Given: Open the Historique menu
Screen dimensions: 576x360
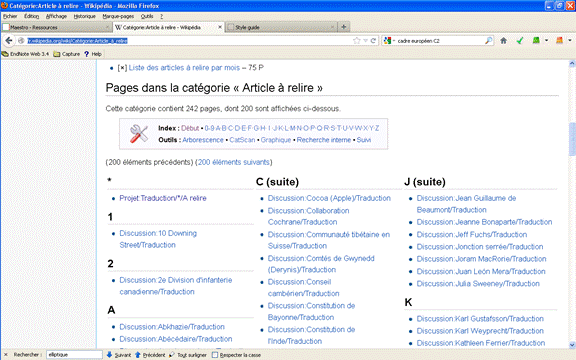Looking at the screenshot, I should 84,16.
